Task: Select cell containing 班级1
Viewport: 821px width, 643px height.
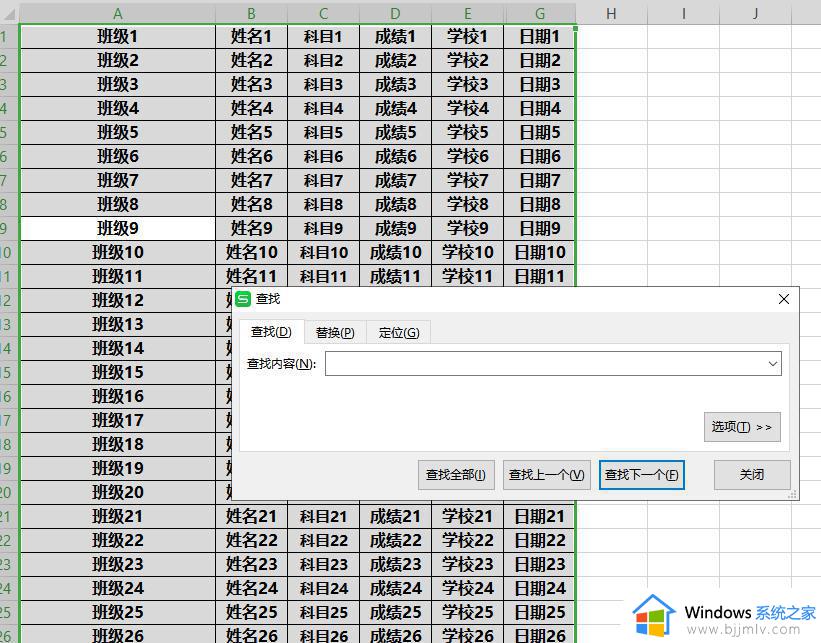Action: pos(118,37)
